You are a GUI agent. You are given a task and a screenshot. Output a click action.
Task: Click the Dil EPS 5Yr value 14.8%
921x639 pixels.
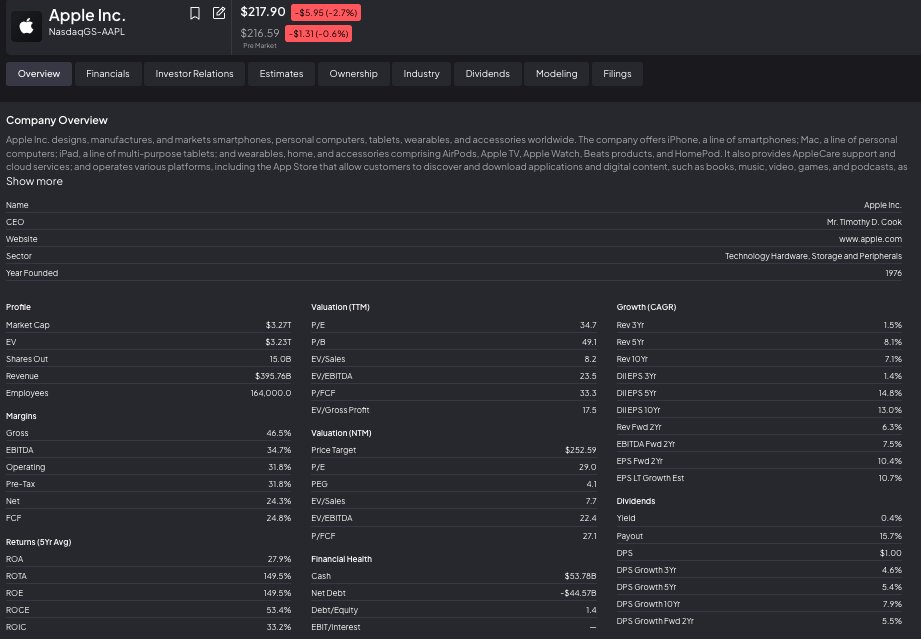coord(890,393)
